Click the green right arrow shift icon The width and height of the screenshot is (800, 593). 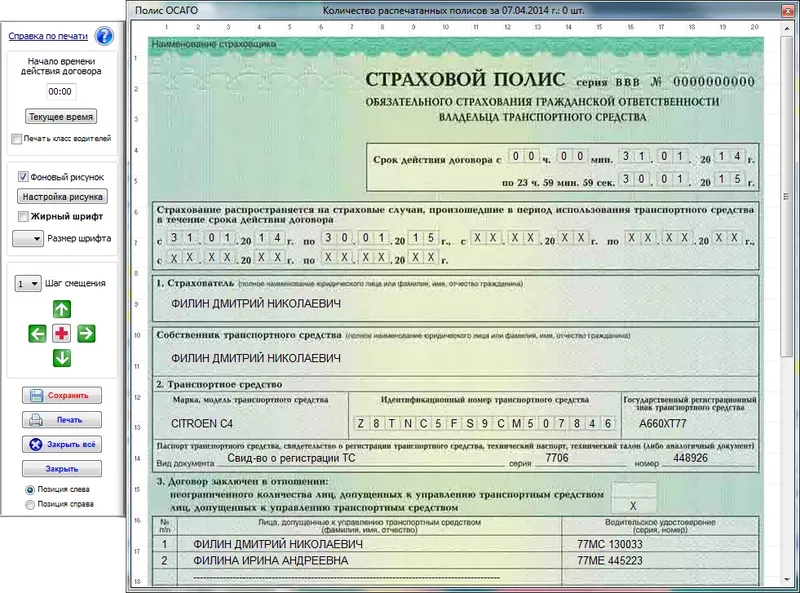tap(85, 333)
